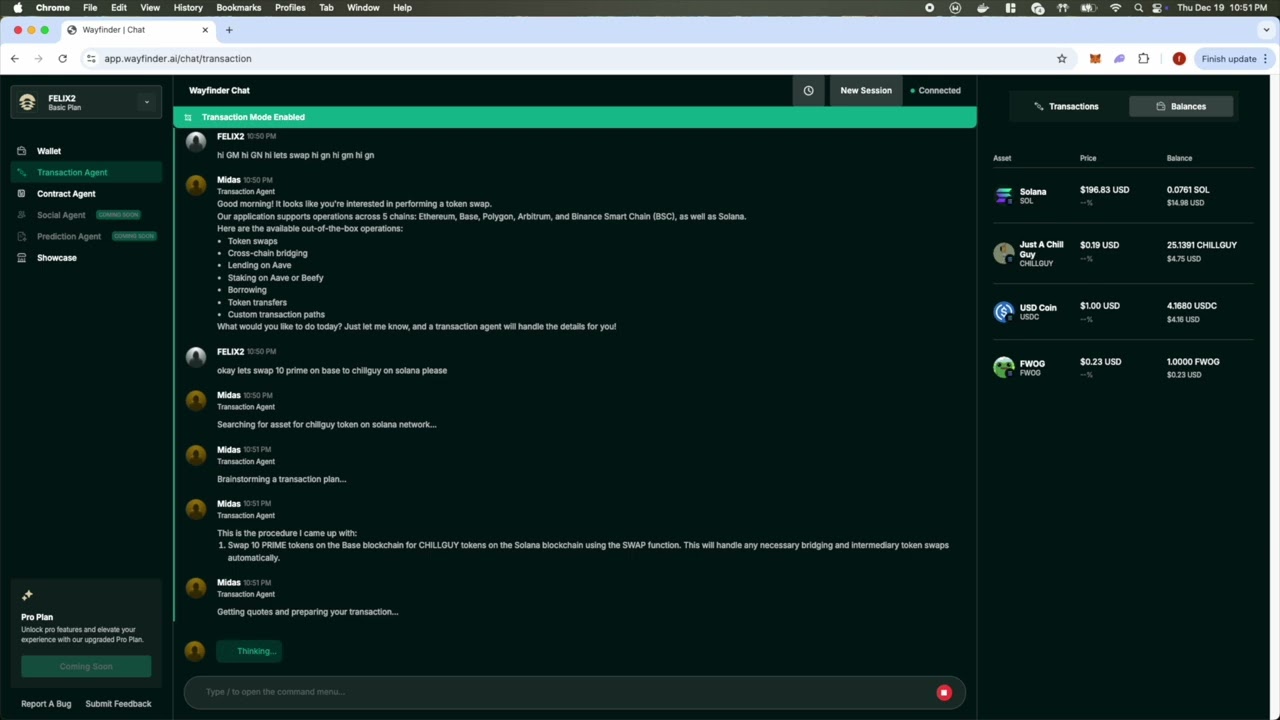Click the address bar URL
The image size is (1280, 720).
pos(178,59)
